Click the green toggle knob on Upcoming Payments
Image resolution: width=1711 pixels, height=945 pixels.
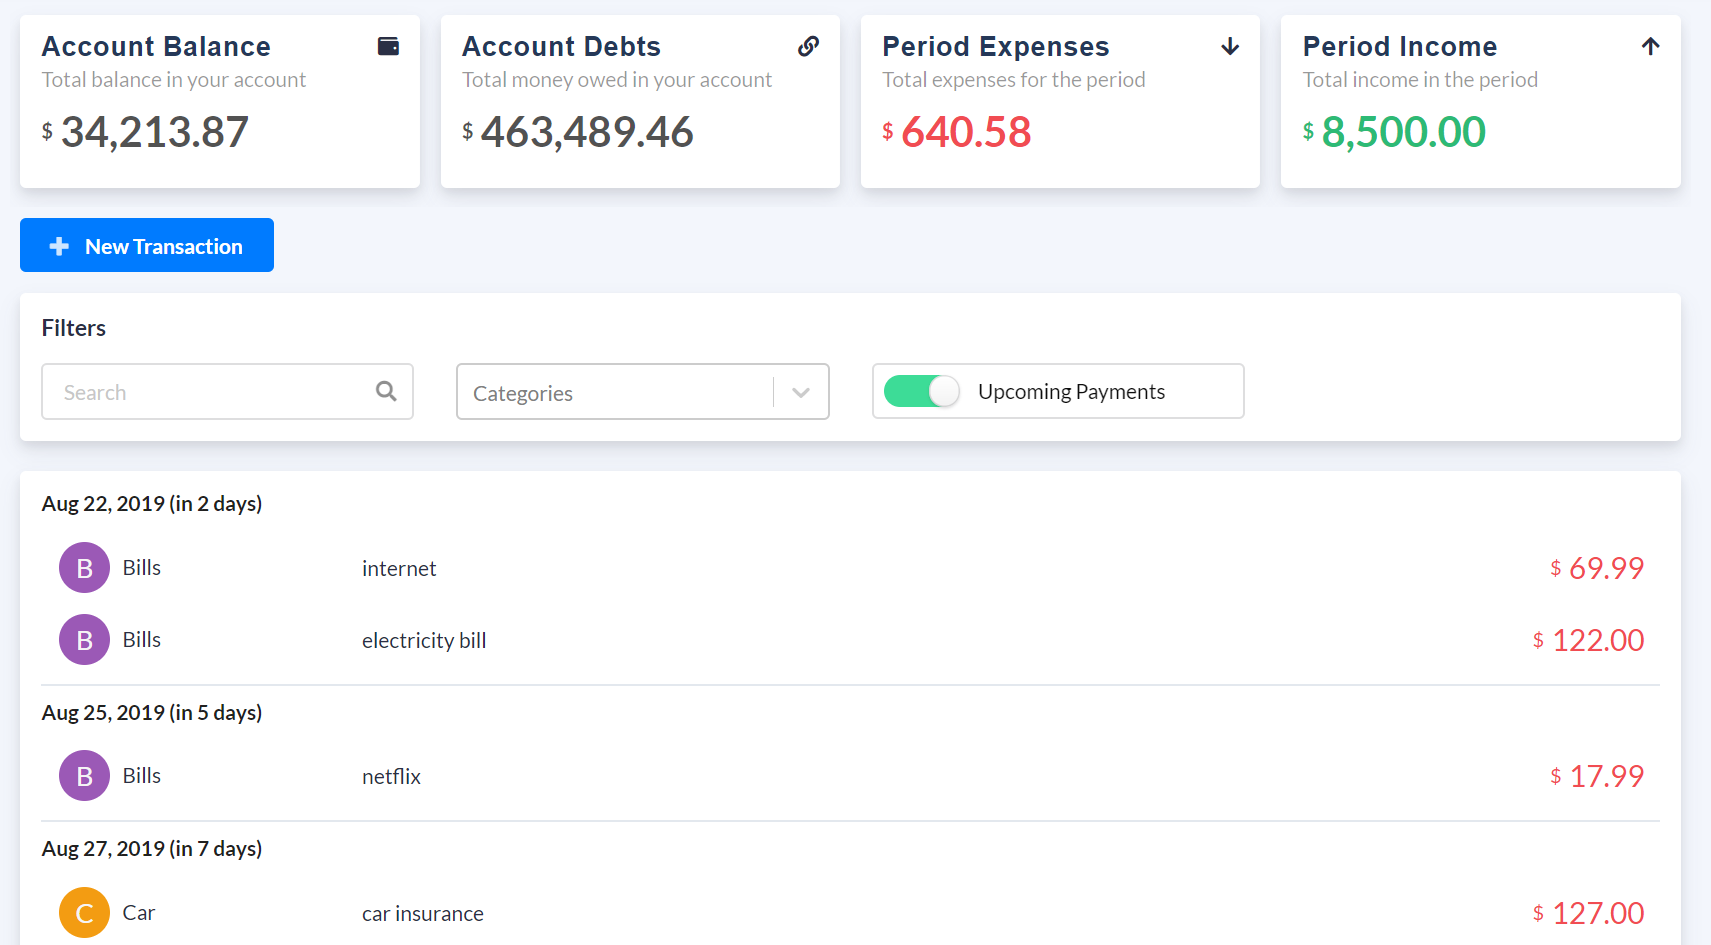click(x=941, y=391)
